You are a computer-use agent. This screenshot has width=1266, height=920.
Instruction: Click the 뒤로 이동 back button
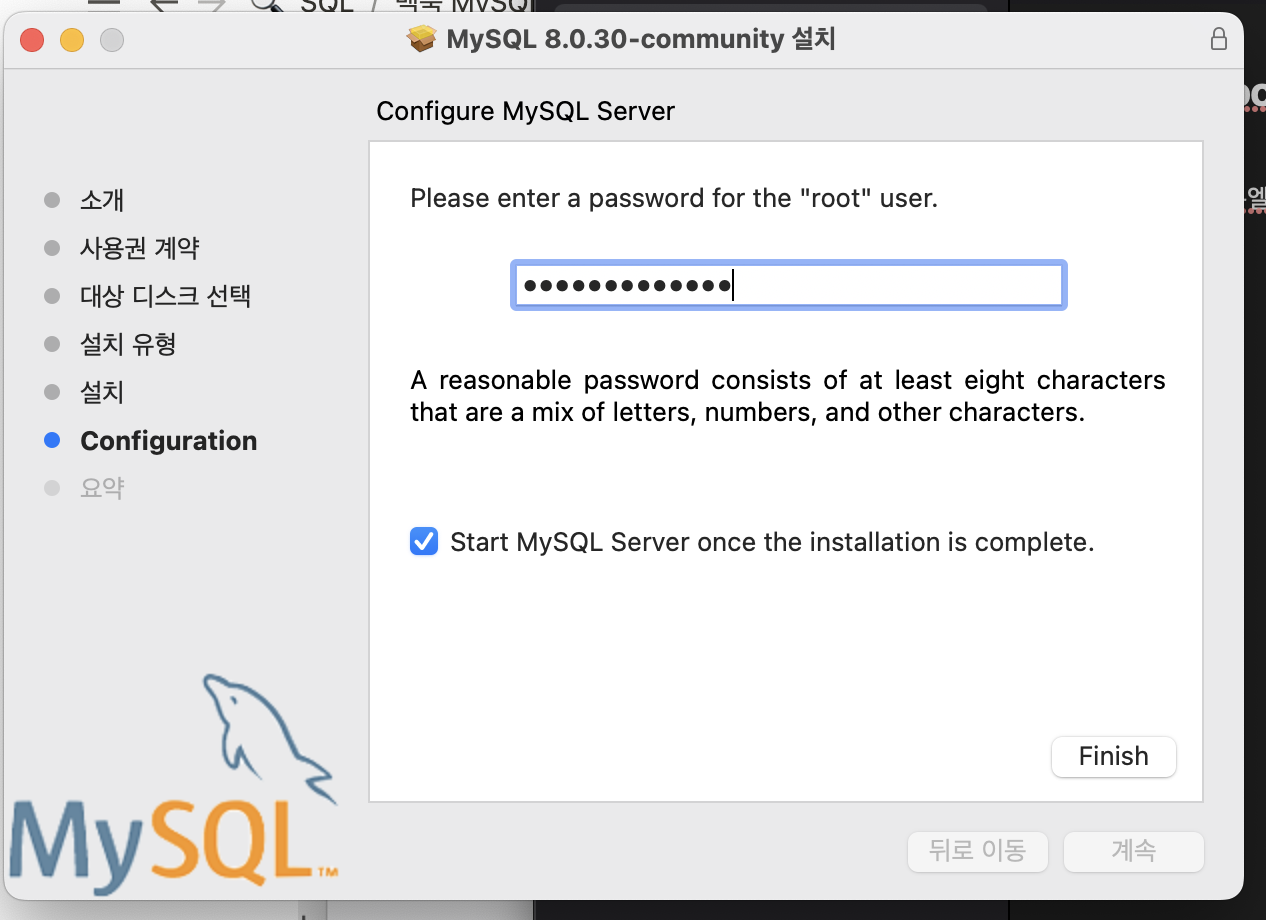(977, 851)
